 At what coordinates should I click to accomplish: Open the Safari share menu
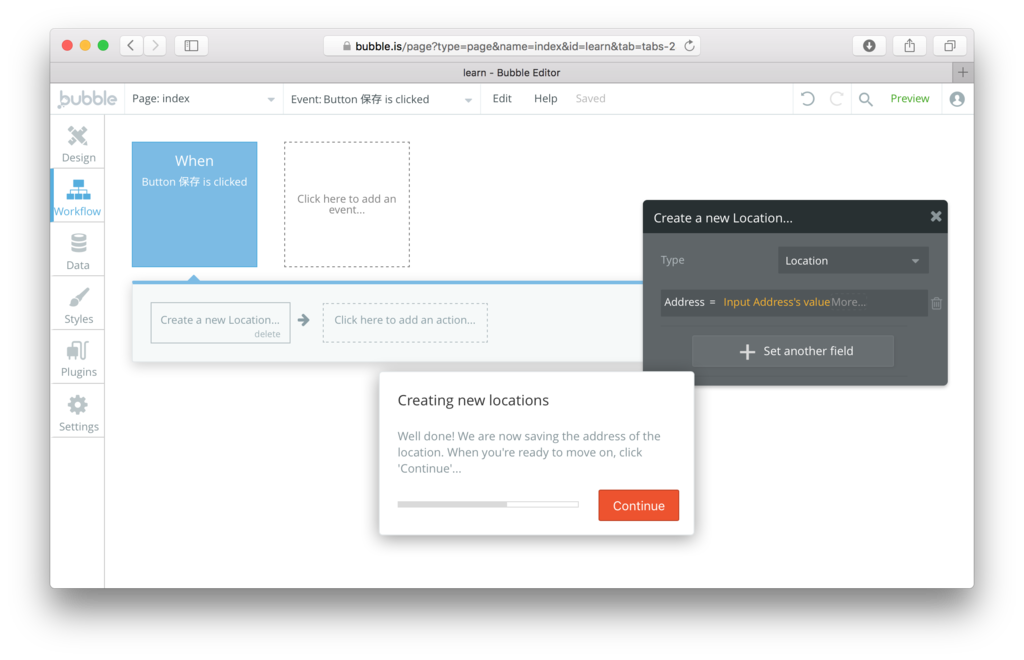click(x=910, y=45)
